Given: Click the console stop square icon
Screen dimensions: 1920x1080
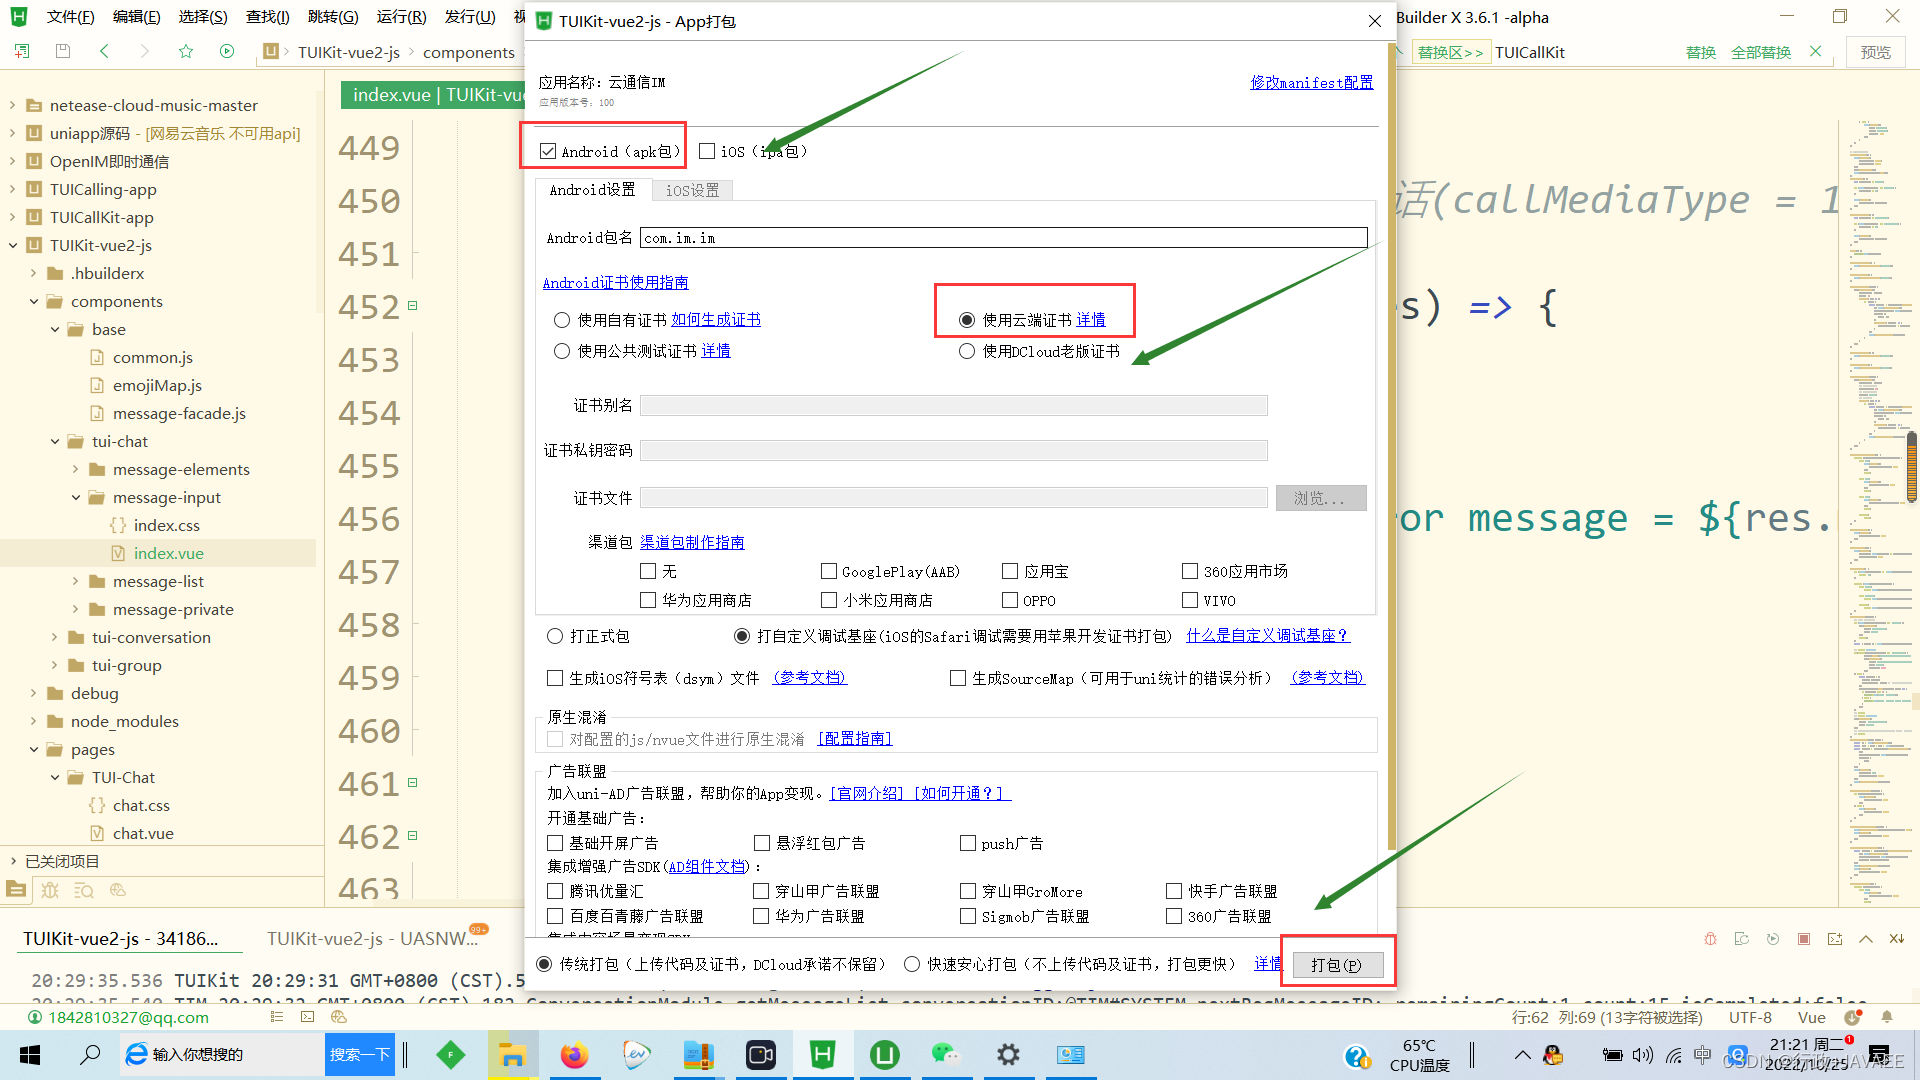Looking at the screenshot, I should click(x=1804, y=939).
